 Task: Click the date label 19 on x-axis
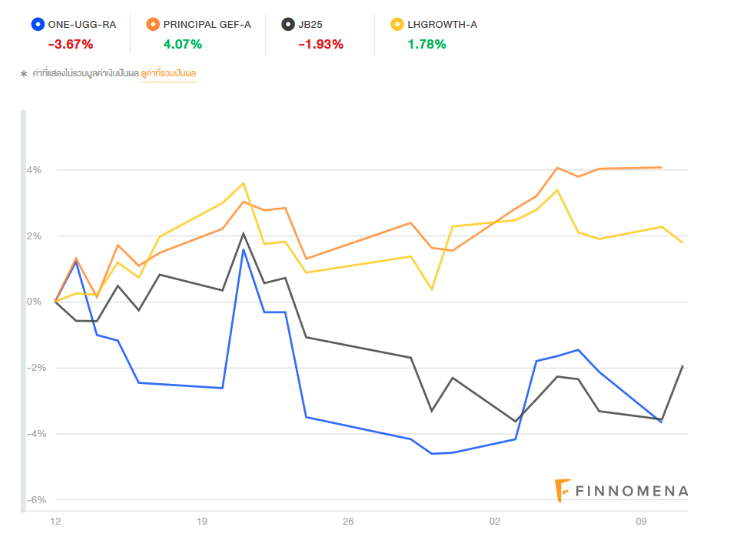(x=202, y=522)
